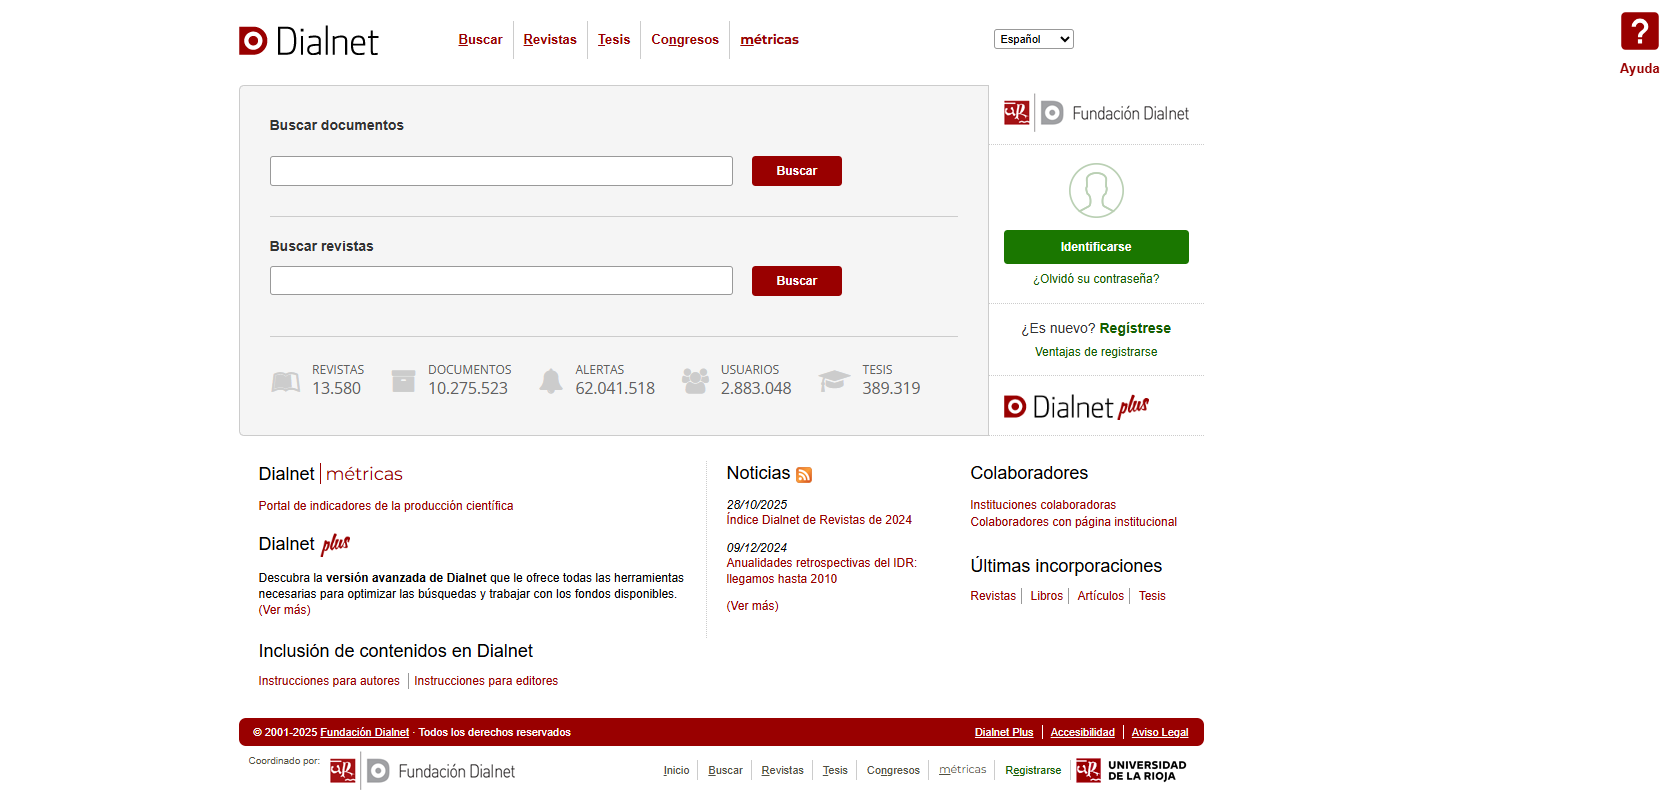The image size is (1670, 803).
Task: Open Instrucciones para autores link
Action: 329,681
